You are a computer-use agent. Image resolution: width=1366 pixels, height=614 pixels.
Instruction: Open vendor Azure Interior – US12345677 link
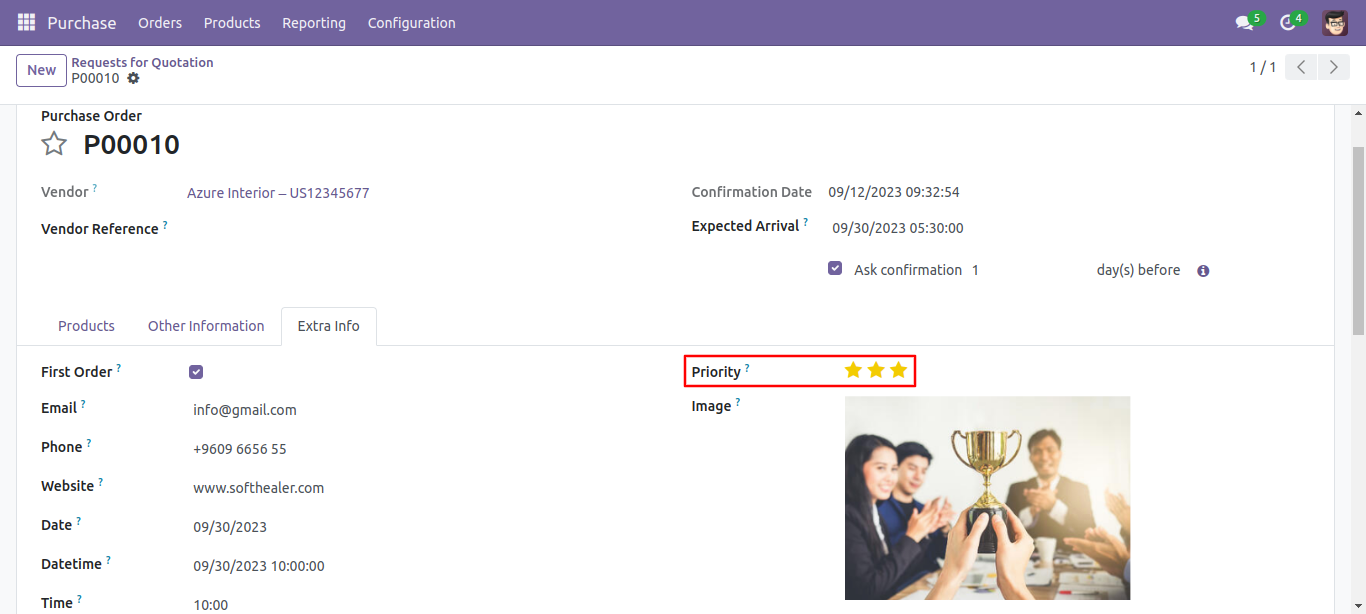coord(278,193)
